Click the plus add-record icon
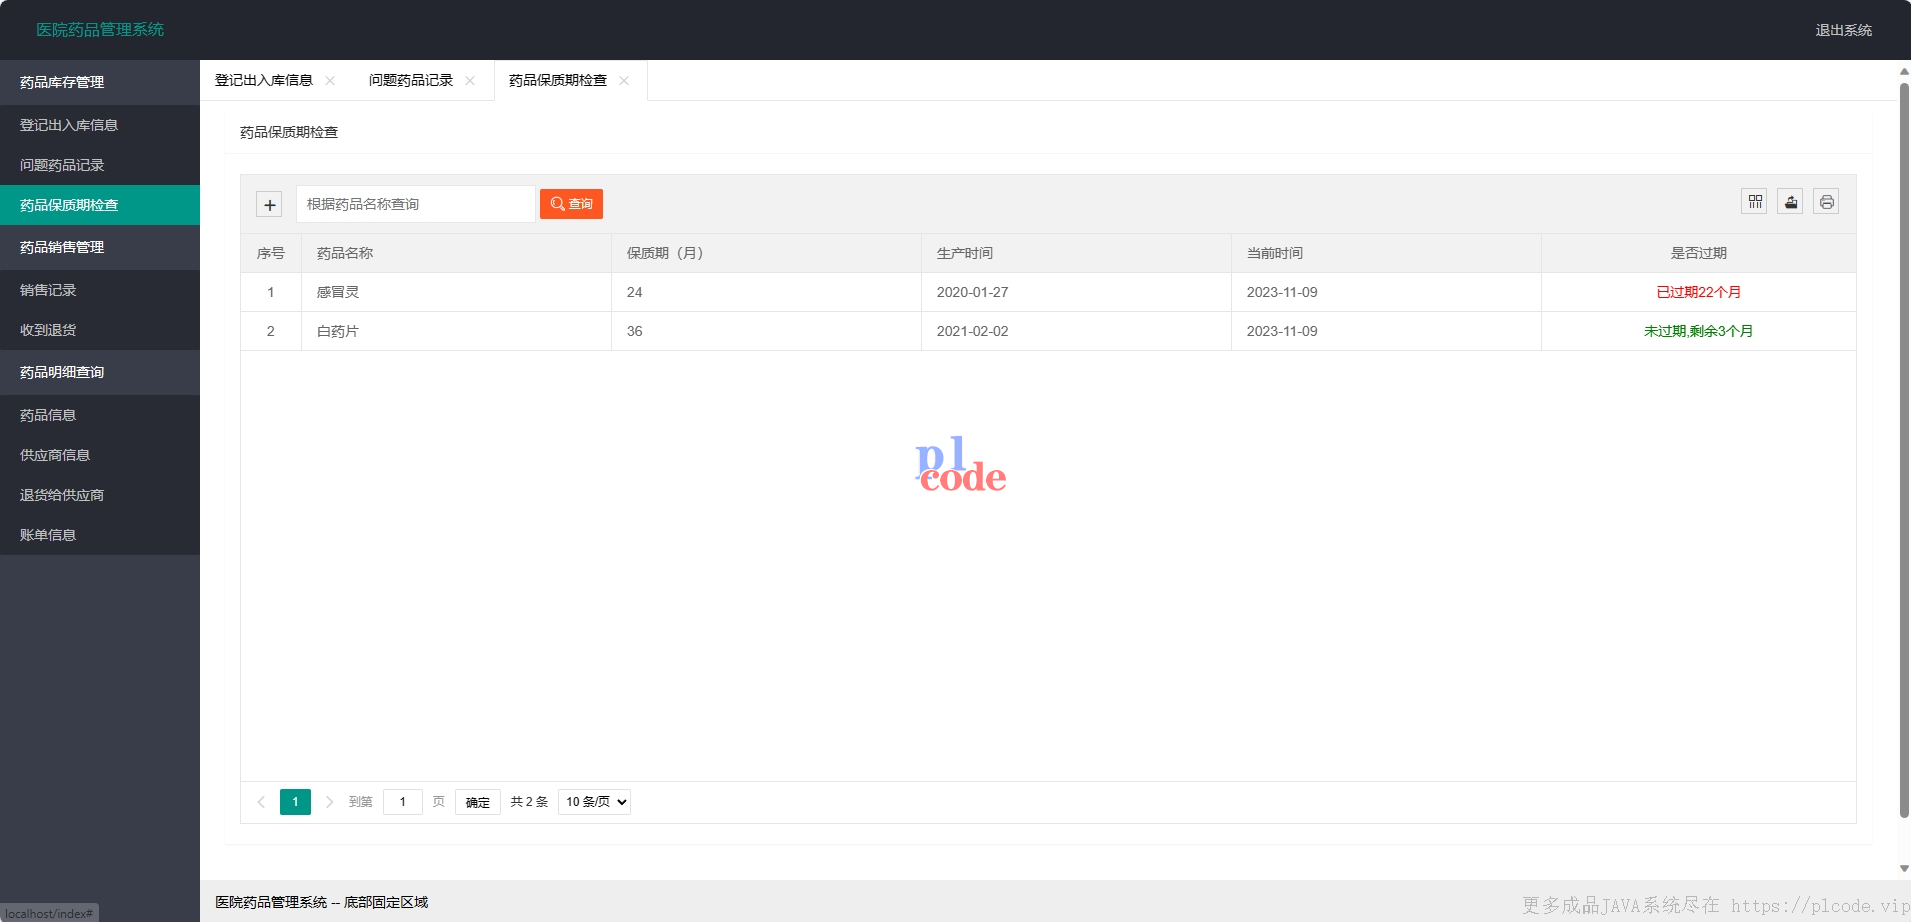Image resolution: width=1911 pixels, height=922 pixels. (269, 205)
